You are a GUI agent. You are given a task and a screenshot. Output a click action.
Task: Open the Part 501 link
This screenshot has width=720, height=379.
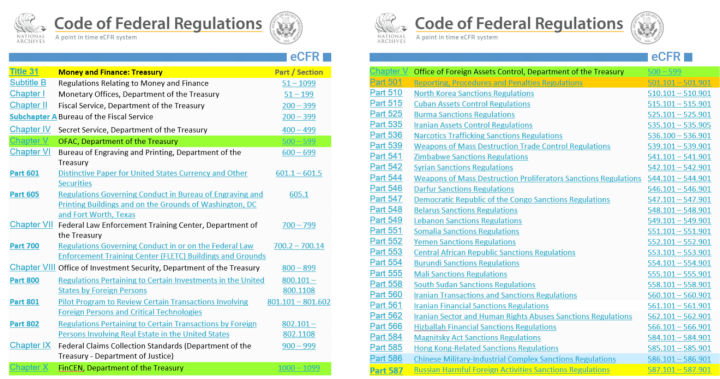(x=386, y=82)
